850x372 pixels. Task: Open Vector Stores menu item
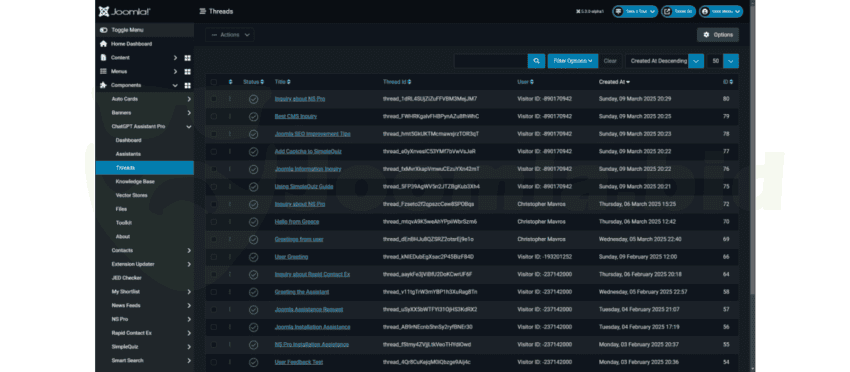(x=131, y=195)
